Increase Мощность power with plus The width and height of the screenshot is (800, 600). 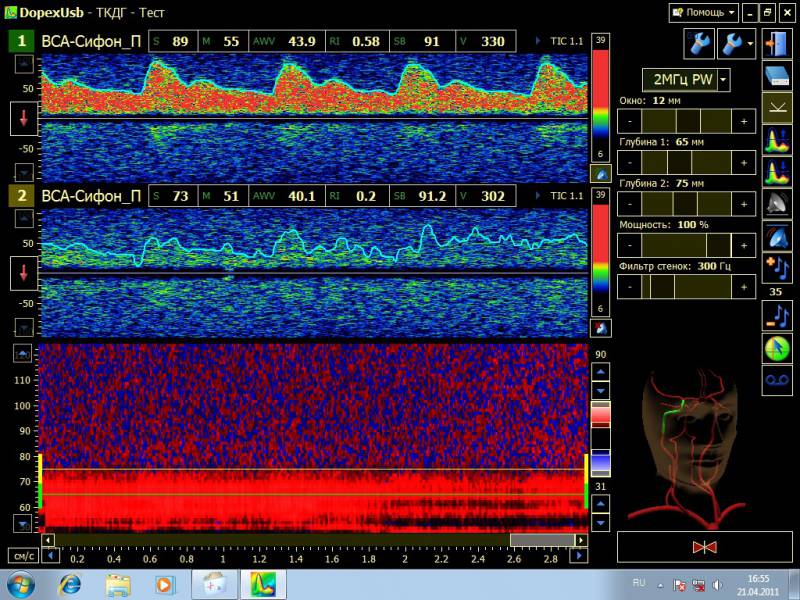click(x=744, y=245)
